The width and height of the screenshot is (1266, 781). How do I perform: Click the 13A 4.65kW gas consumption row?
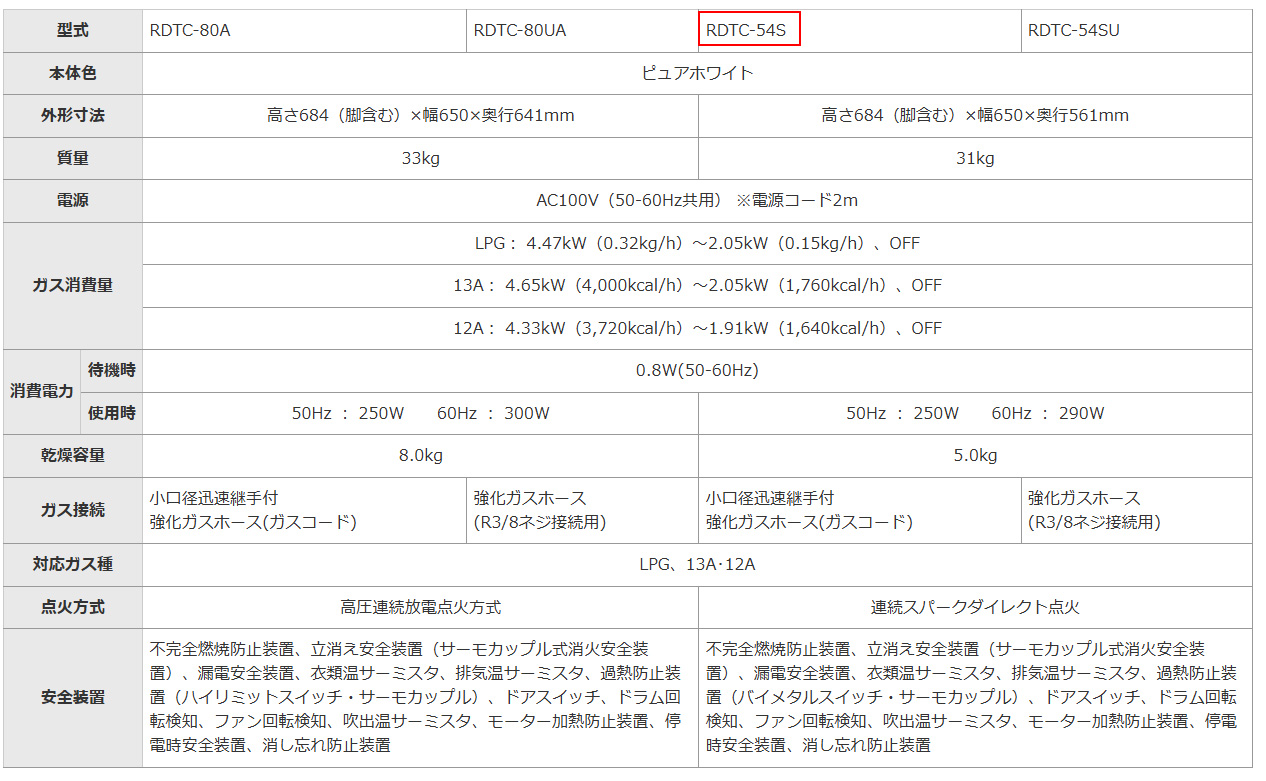697,285
